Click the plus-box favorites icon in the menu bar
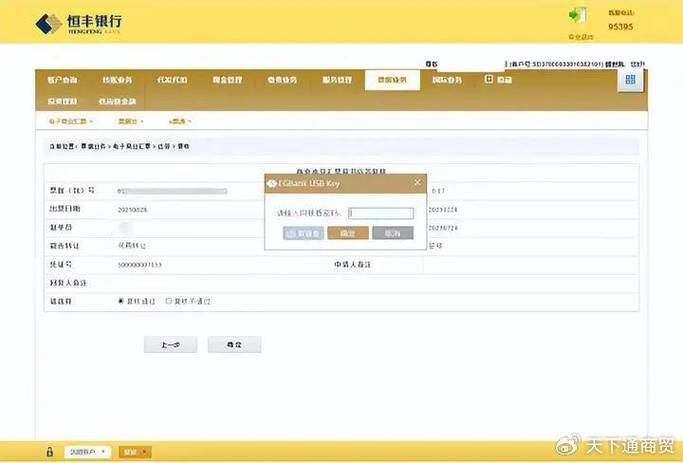 (489, 79)
